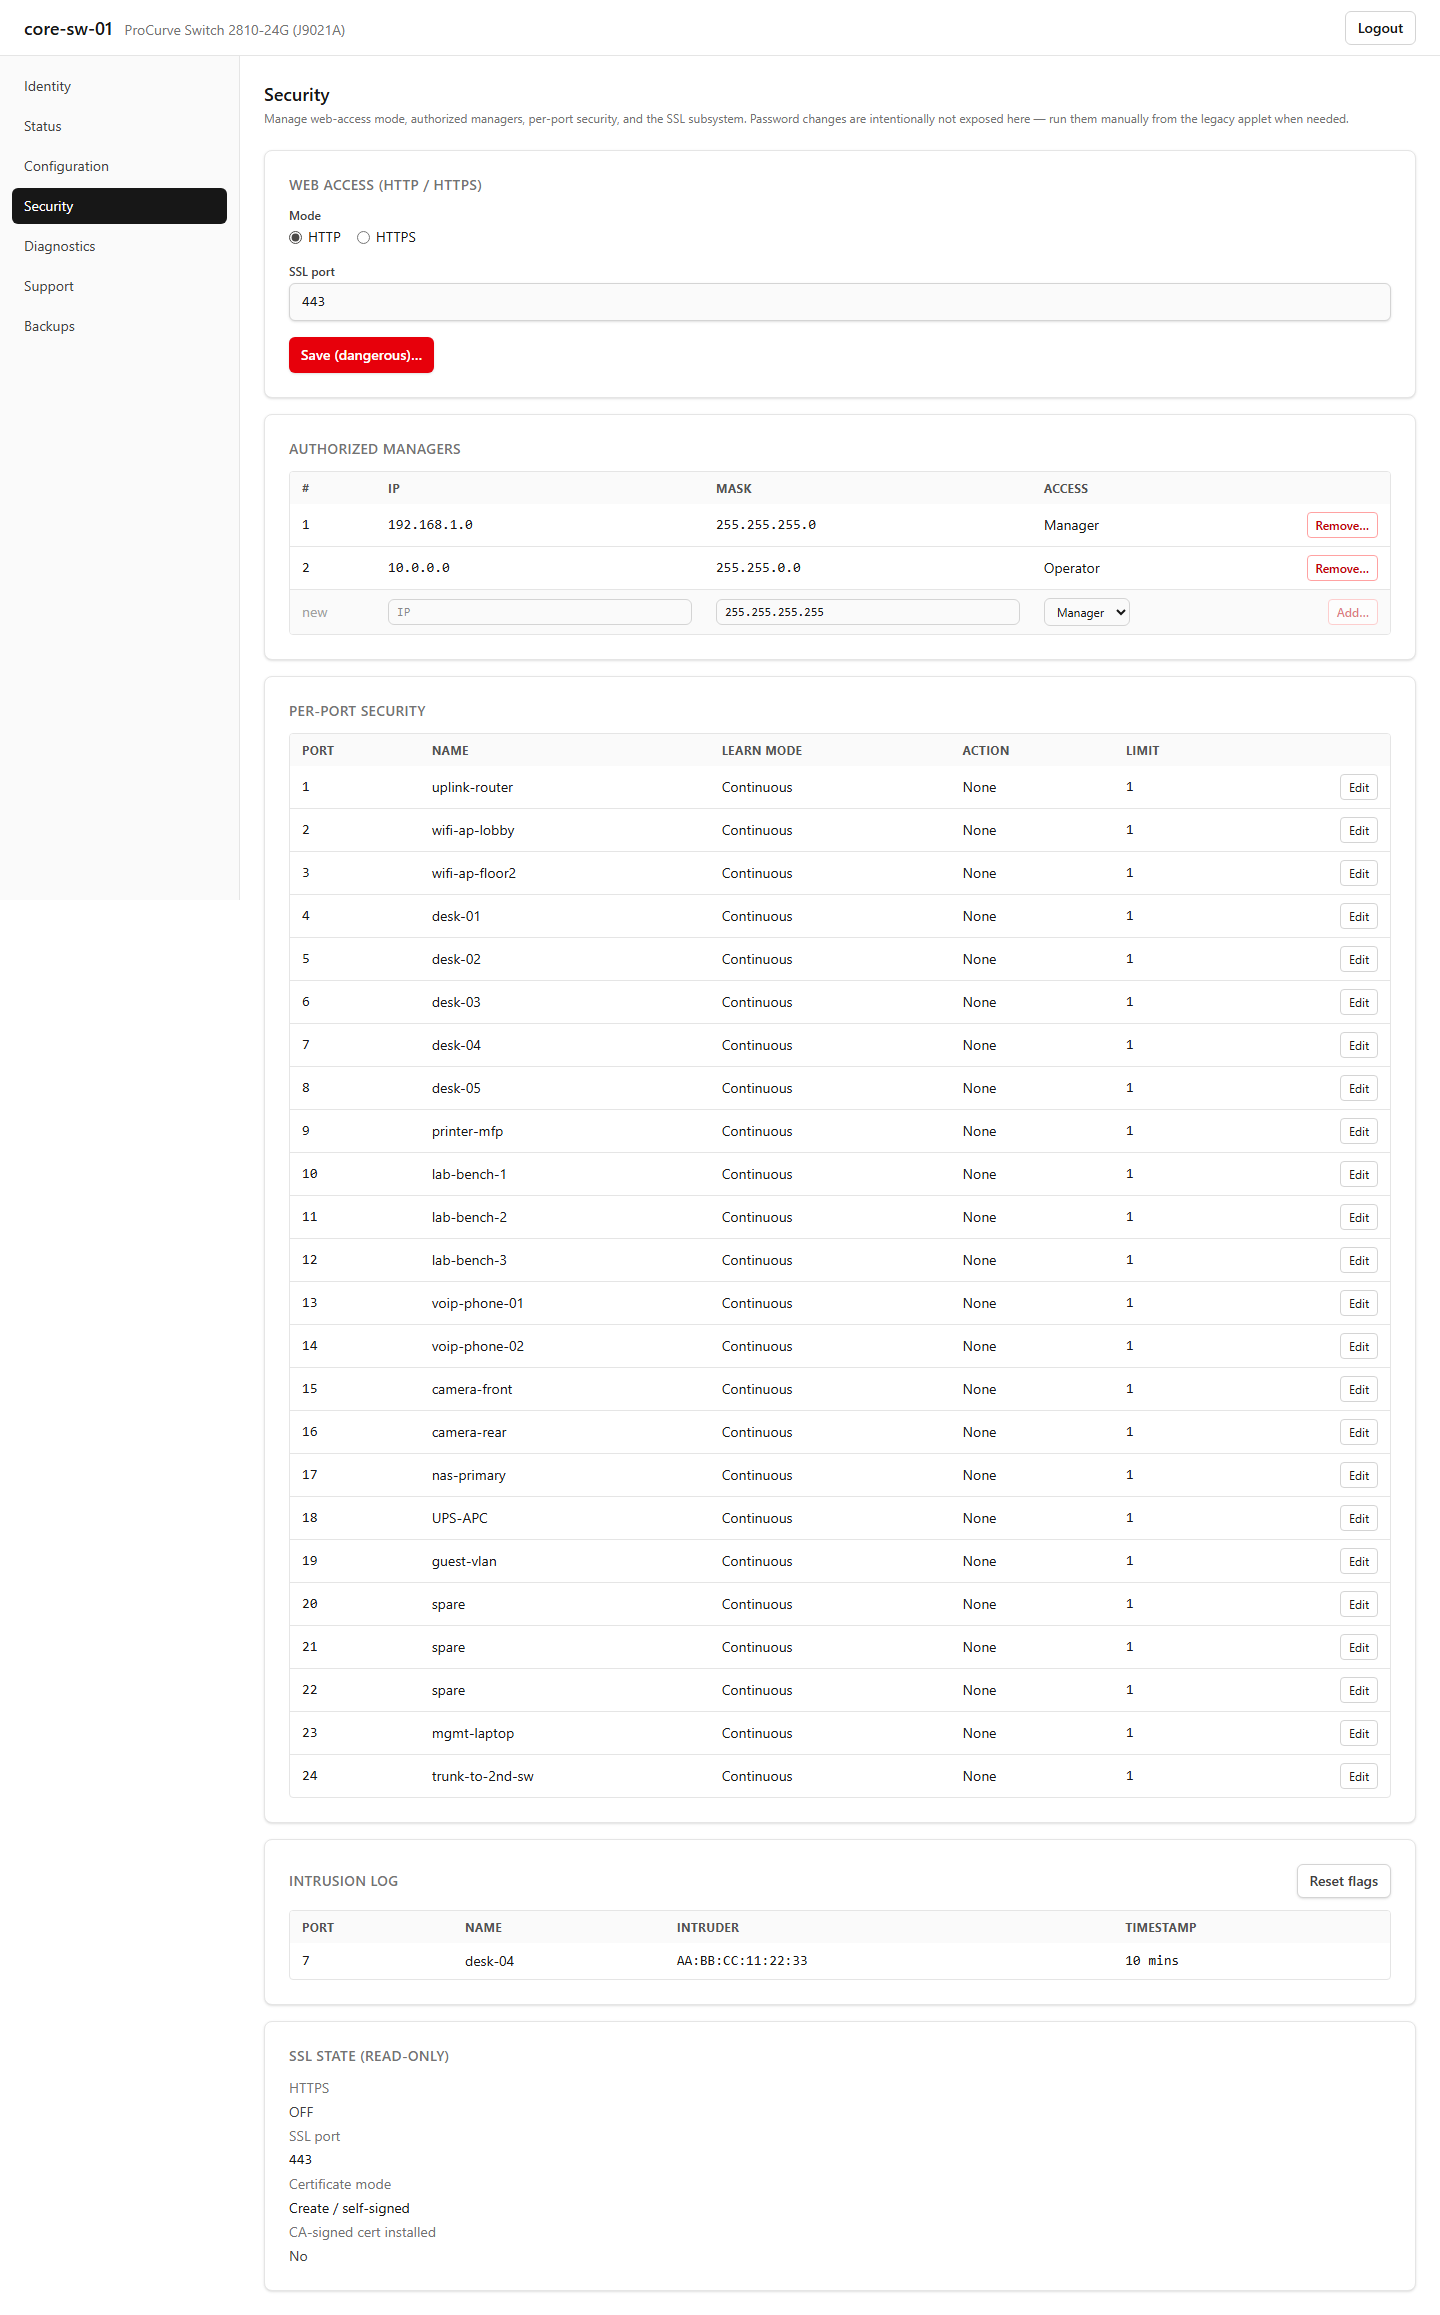
Task: Edit port security for uplink-router
Action: click(x=1358, y=787)
